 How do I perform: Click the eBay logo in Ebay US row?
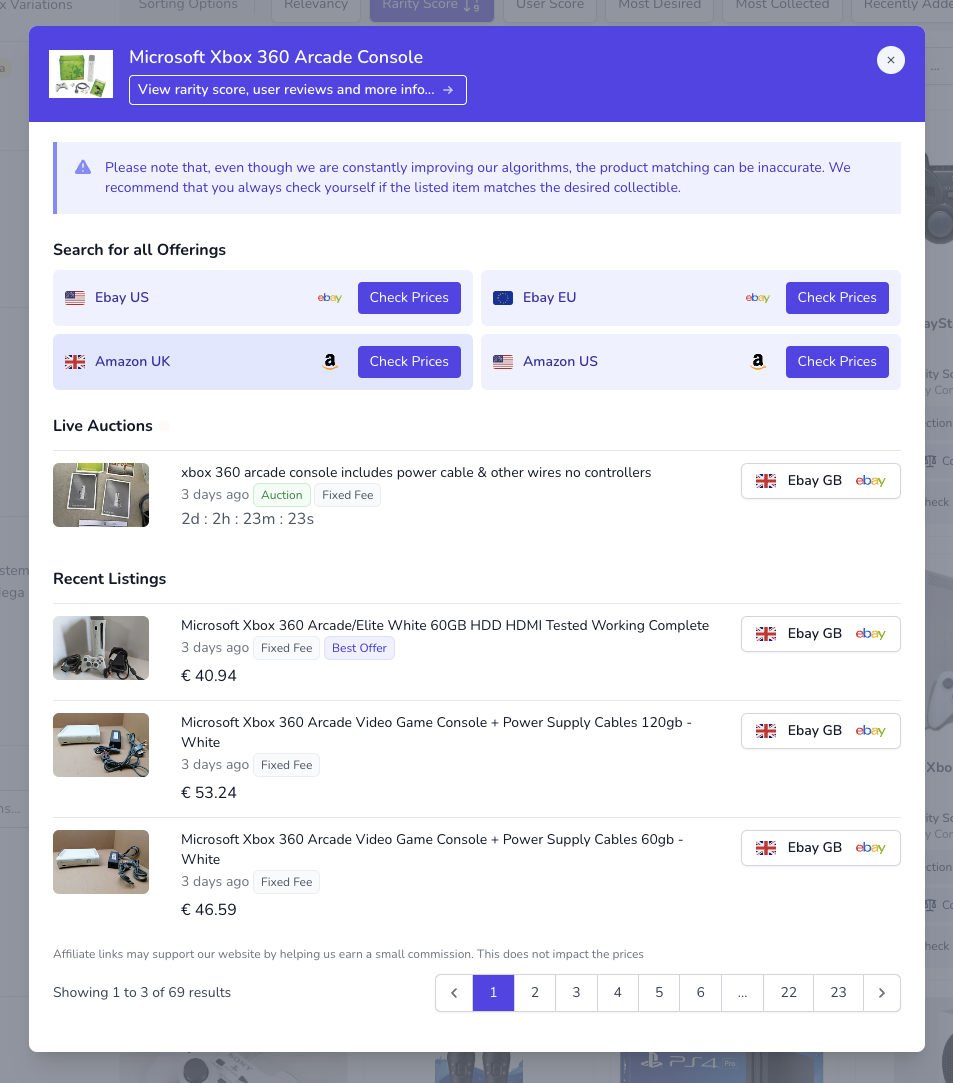[329, 298]
